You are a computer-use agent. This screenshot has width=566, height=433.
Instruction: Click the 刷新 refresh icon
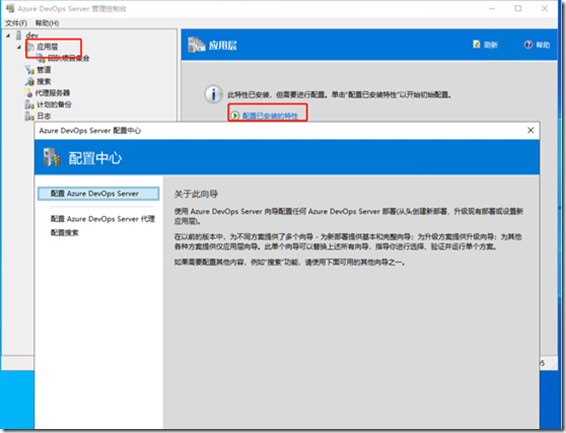tap(476, 44)
